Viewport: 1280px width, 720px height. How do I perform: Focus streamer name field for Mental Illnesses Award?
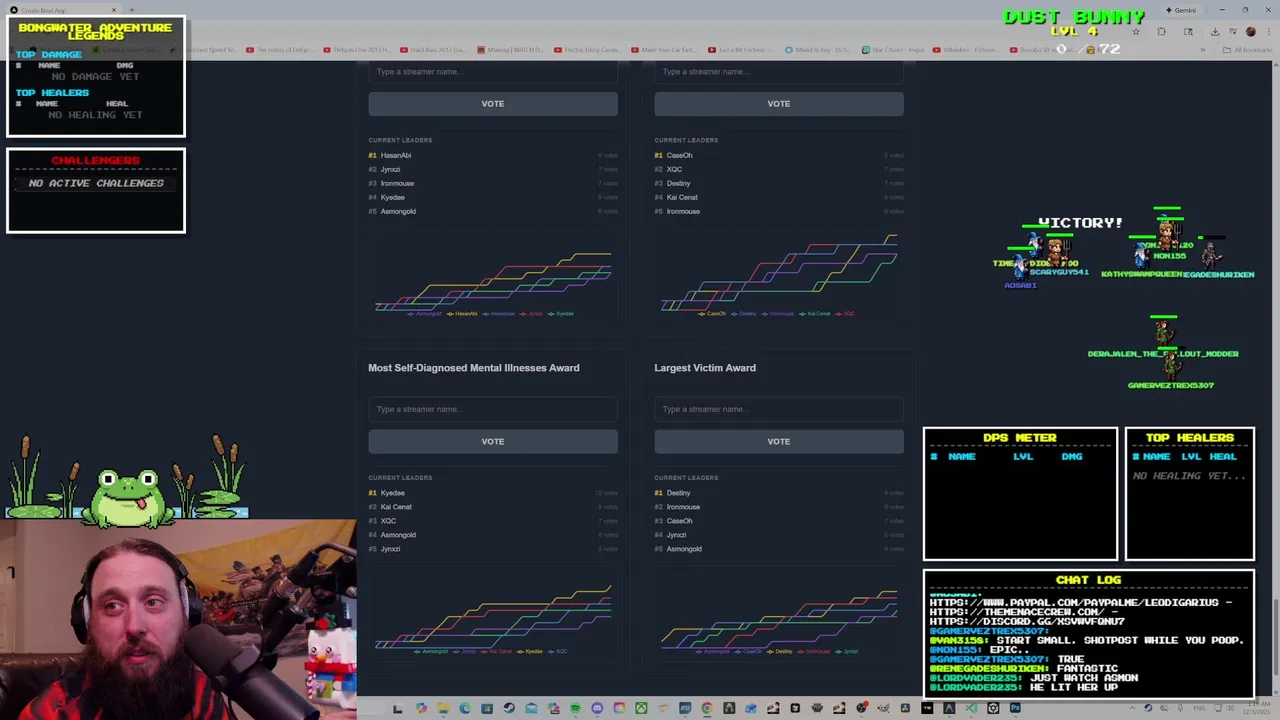(493, 409)
